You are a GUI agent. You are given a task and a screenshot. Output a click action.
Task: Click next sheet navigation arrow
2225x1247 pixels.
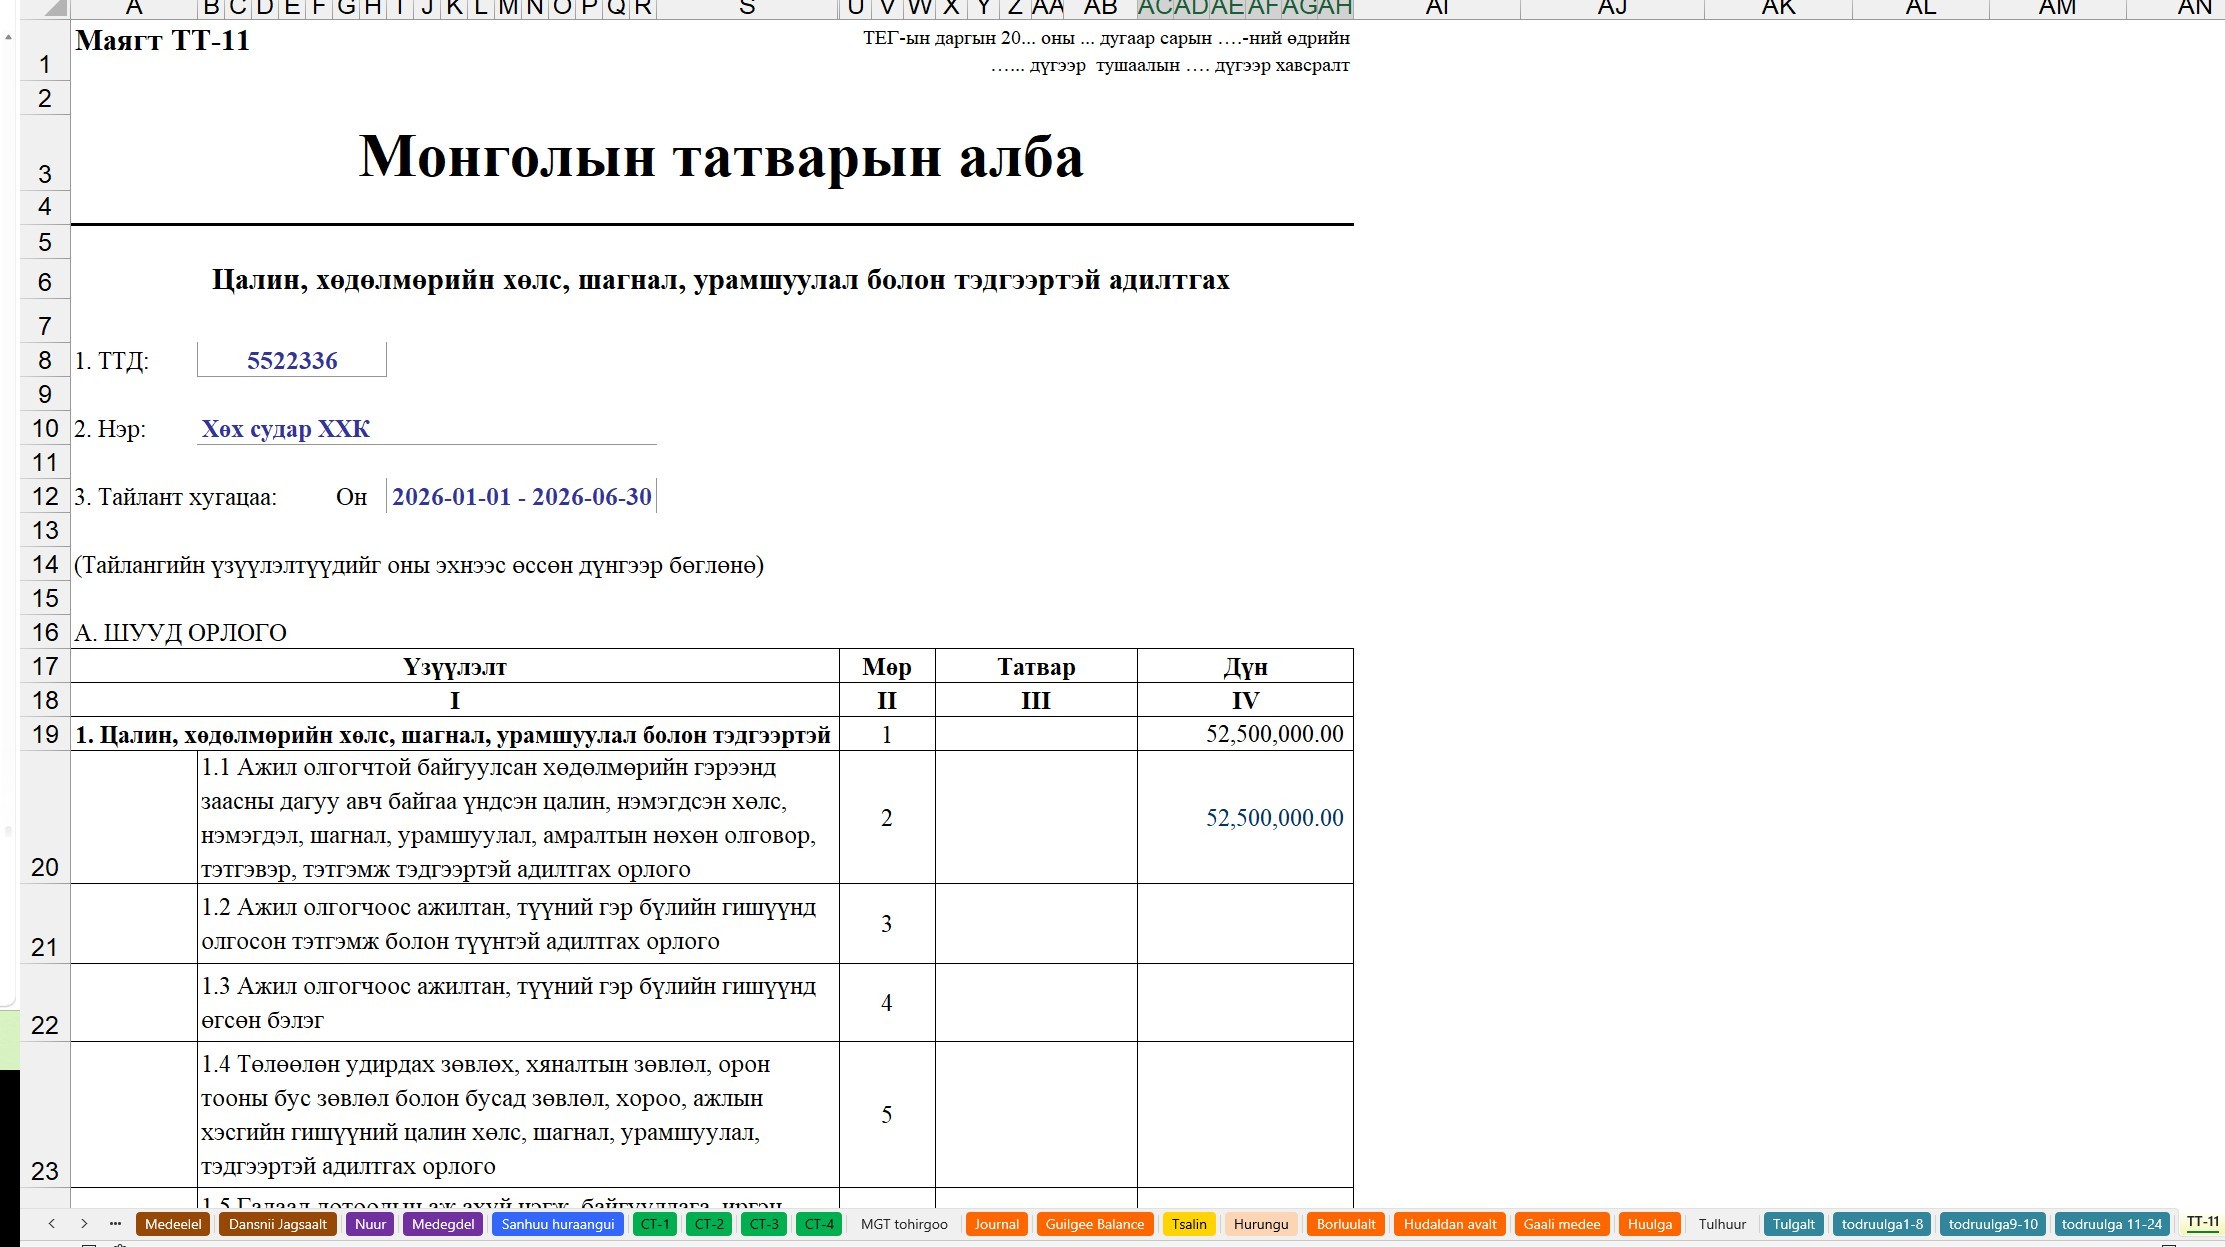pos(84,1223)
